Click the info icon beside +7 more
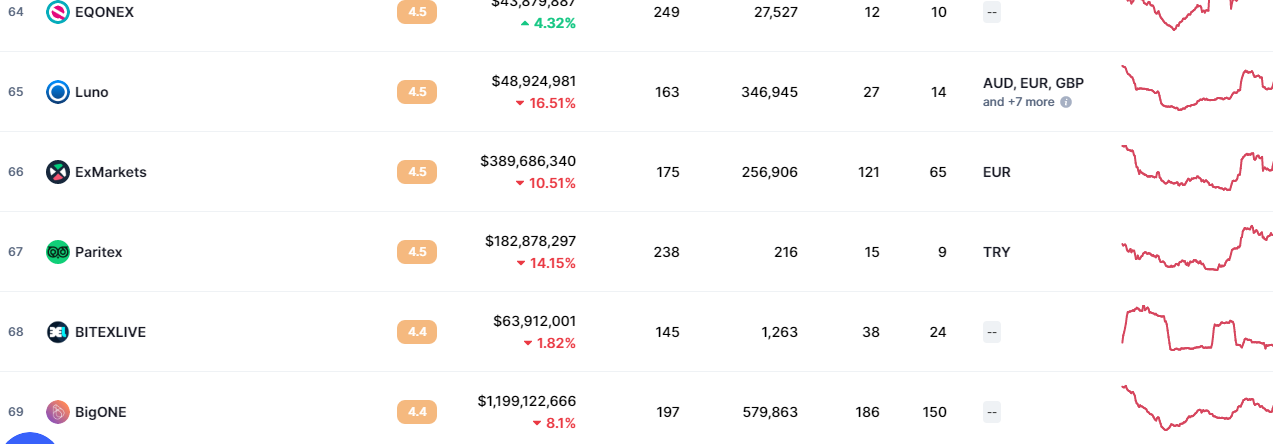 point(1066,102)
